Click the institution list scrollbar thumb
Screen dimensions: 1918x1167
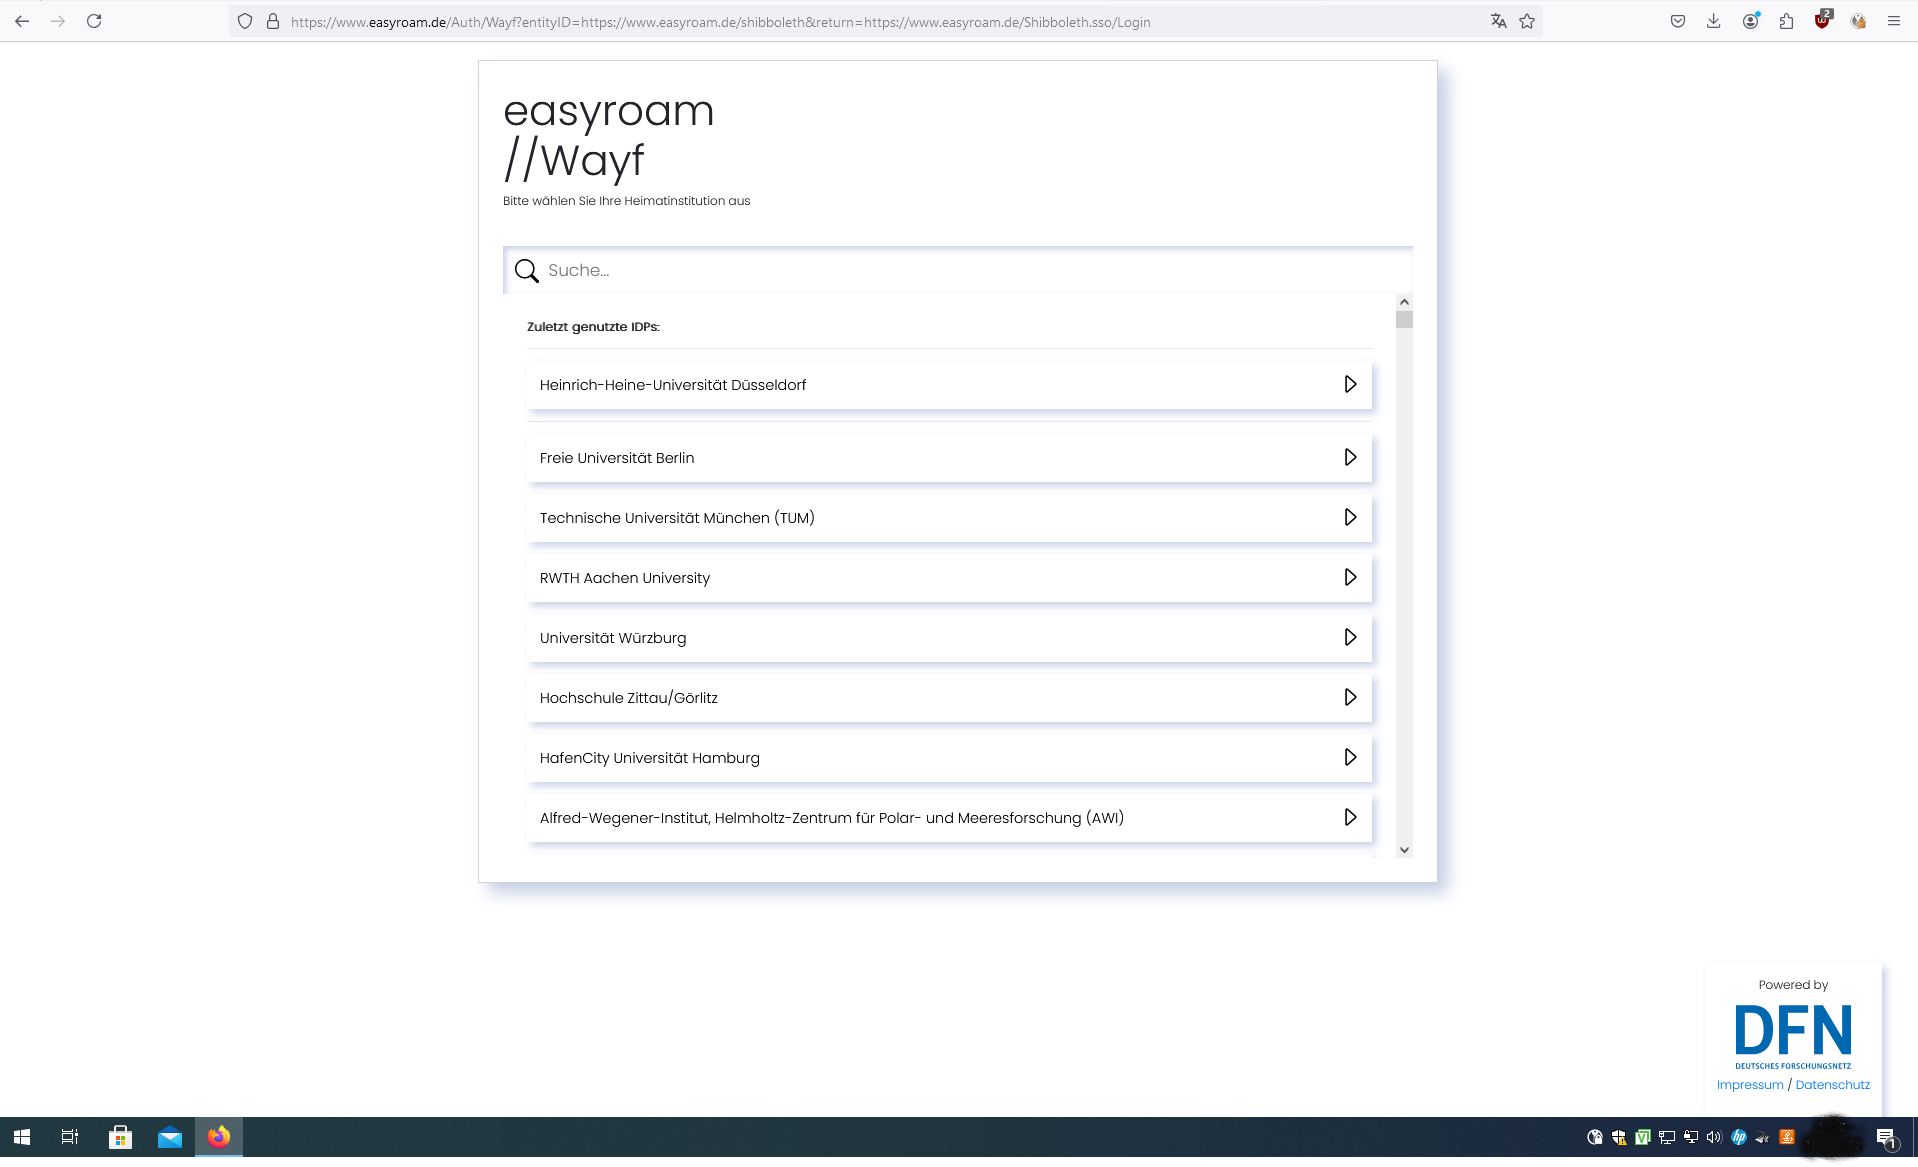click(1404, 320)
